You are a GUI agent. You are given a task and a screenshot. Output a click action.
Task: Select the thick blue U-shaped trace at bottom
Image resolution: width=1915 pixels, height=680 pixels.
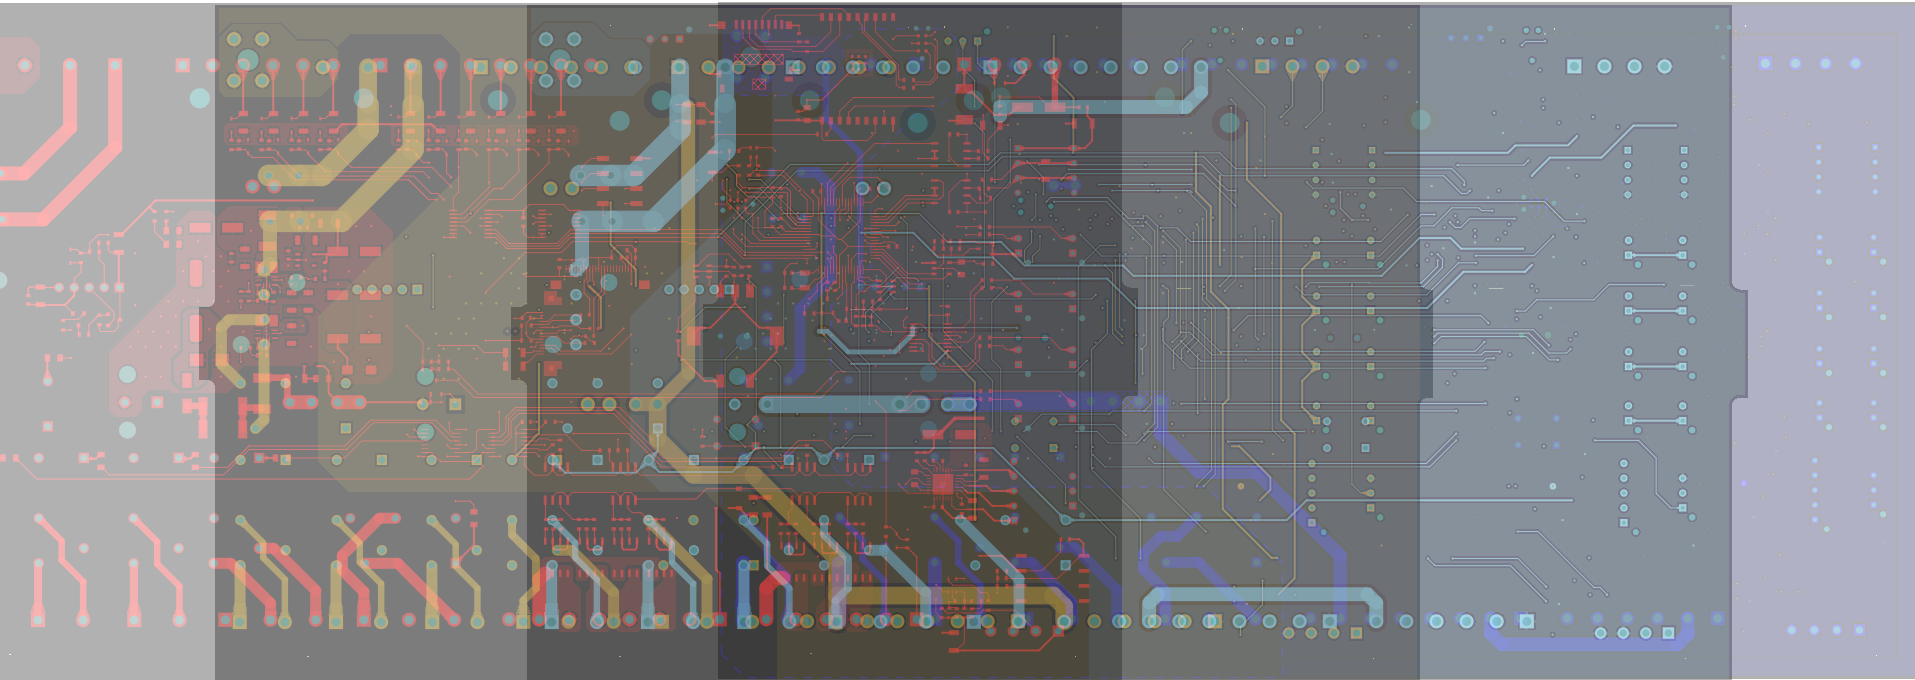[1590, 643]
